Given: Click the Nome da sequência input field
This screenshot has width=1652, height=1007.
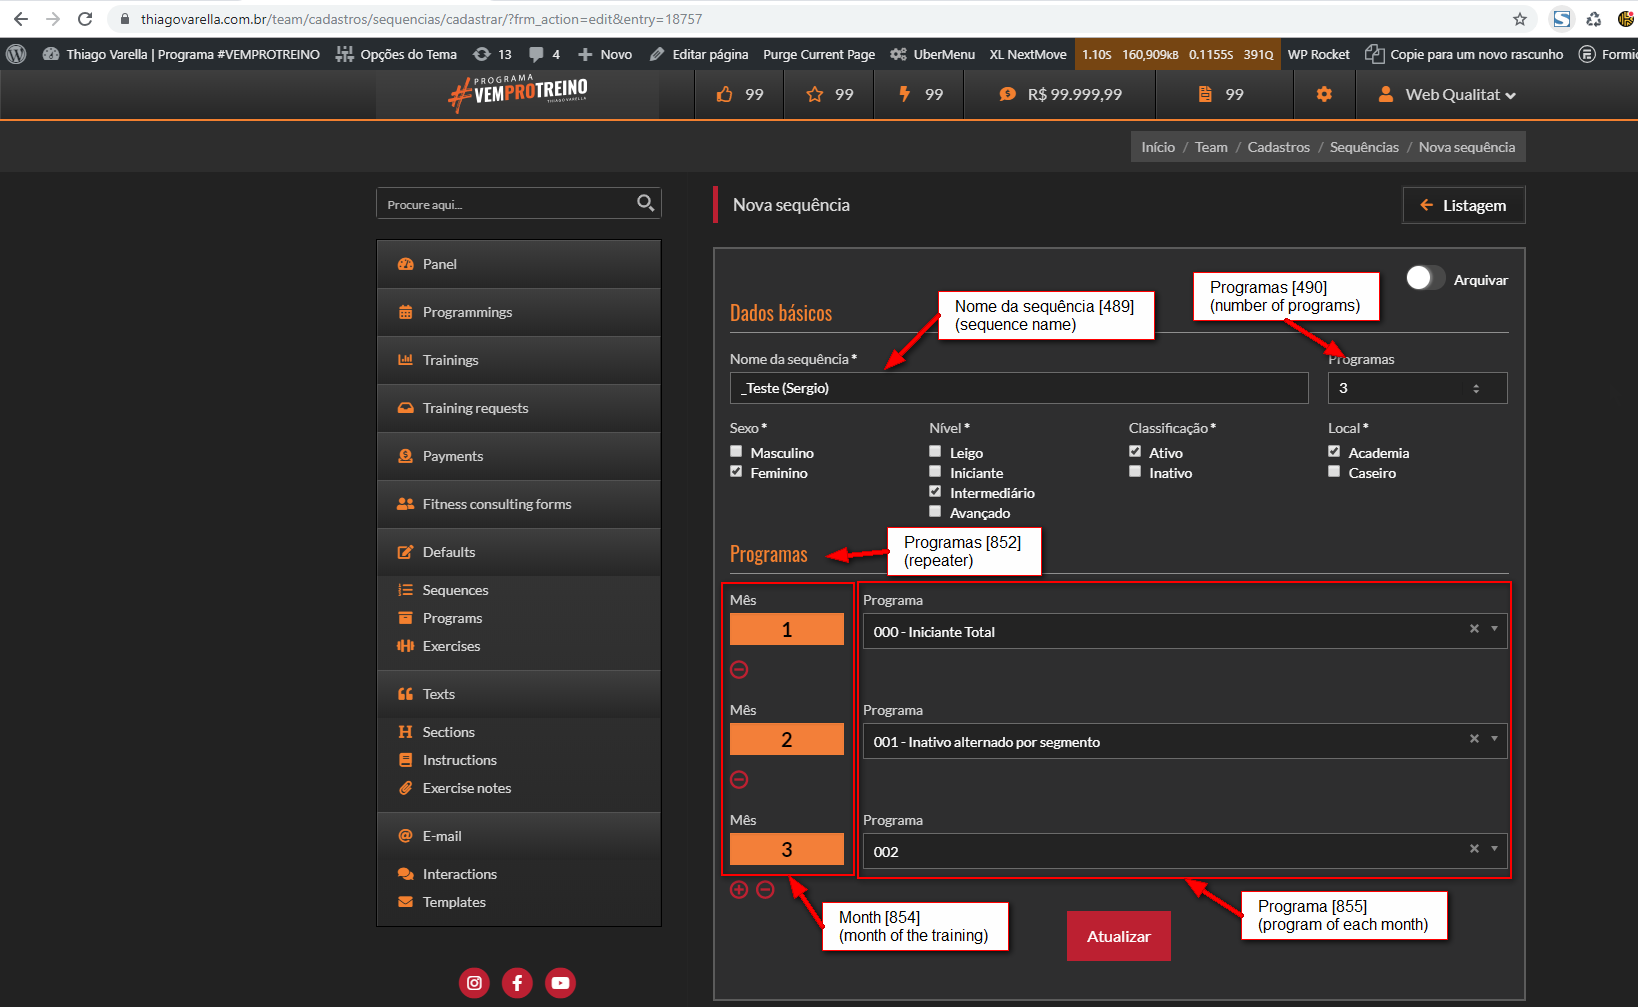Looking at the screenshot, I should point(1019,388).
